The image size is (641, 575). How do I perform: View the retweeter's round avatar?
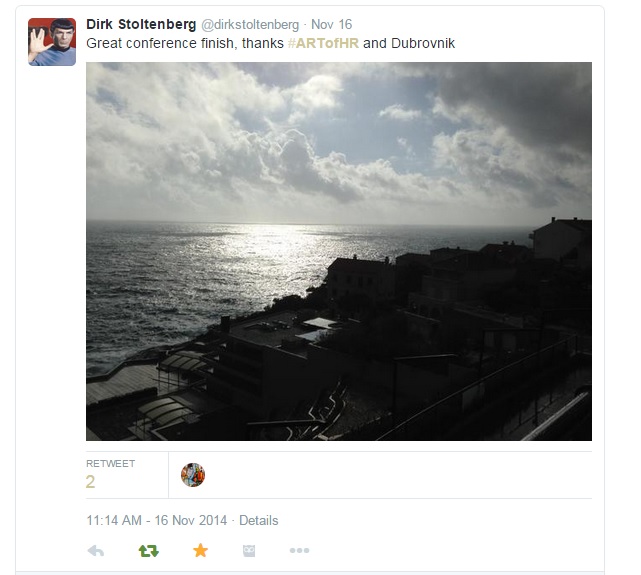pyautogui.click(x=193, y=475)
